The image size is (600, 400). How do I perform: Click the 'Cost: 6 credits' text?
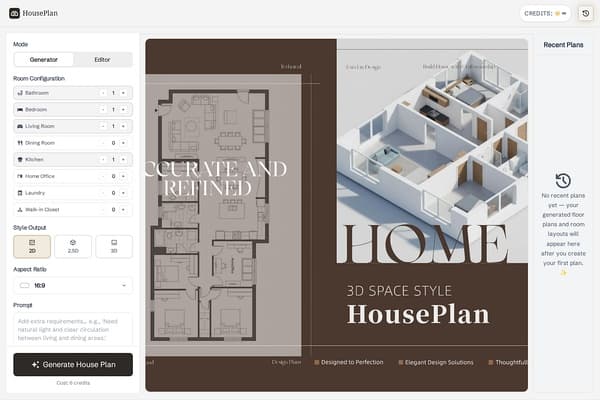click(73, 383)
